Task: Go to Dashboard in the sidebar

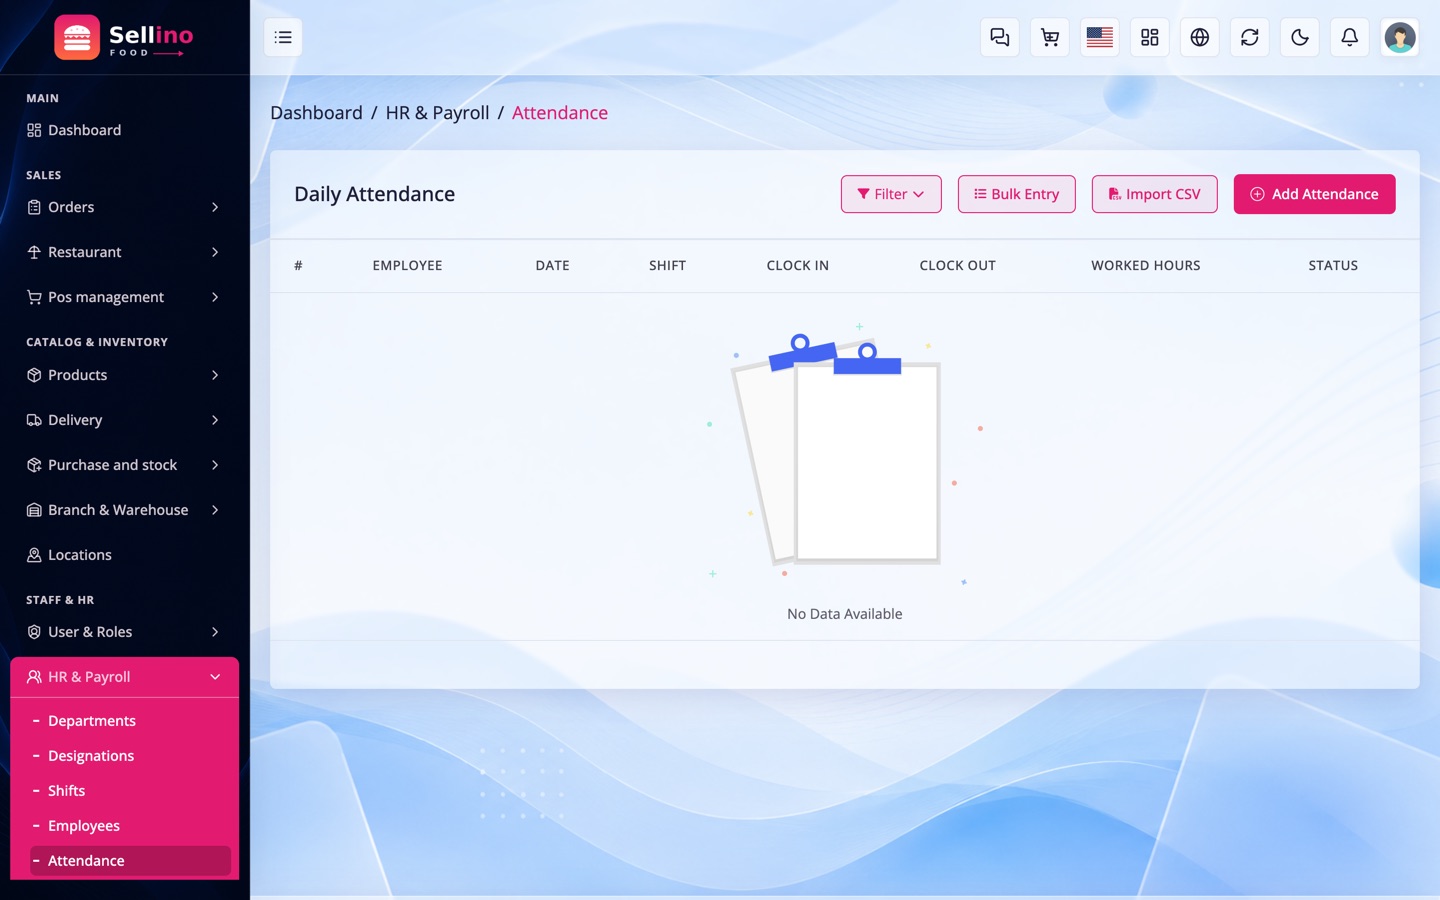Action: [x=124, y=130]
